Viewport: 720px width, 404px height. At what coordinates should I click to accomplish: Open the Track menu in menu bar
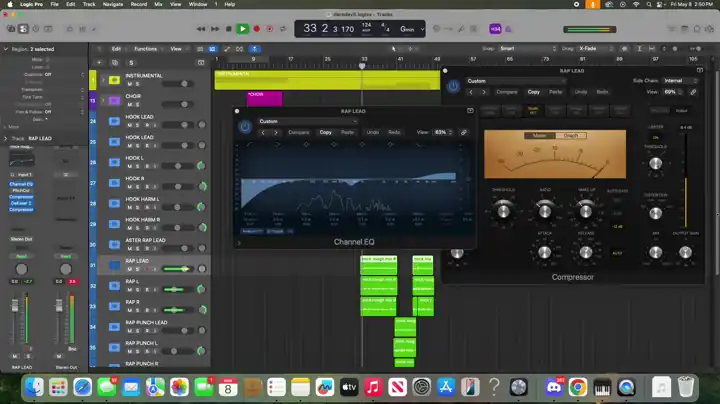[x=89, y=4]
